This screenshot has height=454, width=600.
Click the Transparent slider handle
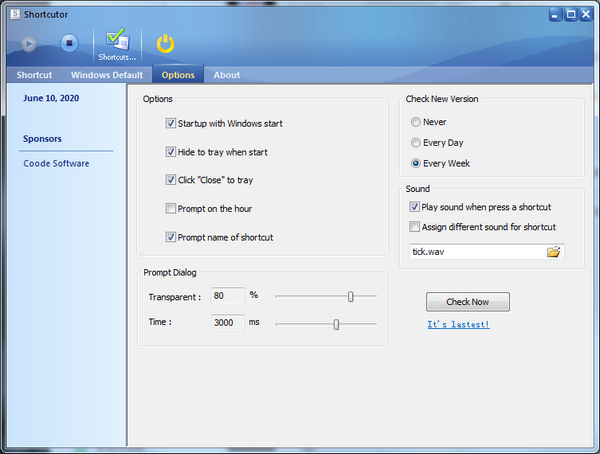tap(350, 296)
